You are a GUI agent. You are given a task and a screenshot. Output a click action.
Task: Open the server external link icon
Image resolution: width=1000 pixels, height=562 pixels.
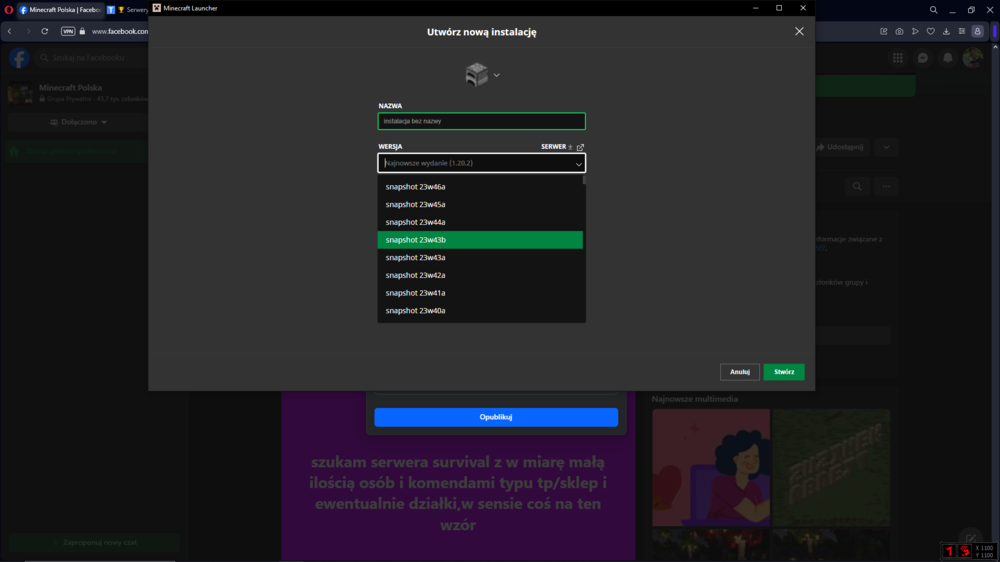(x=580, y=147)
